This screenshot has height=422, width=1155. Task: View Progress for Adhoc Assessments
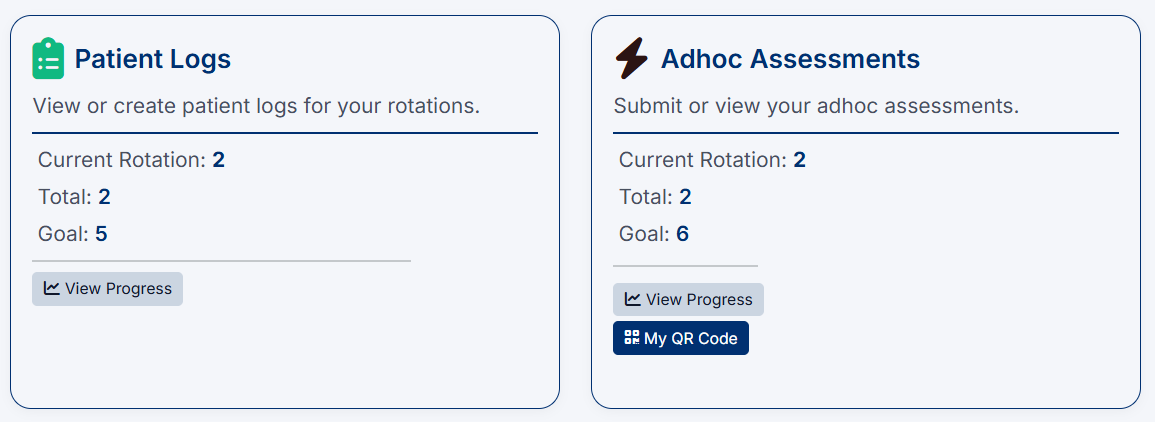tap(689, 299)
